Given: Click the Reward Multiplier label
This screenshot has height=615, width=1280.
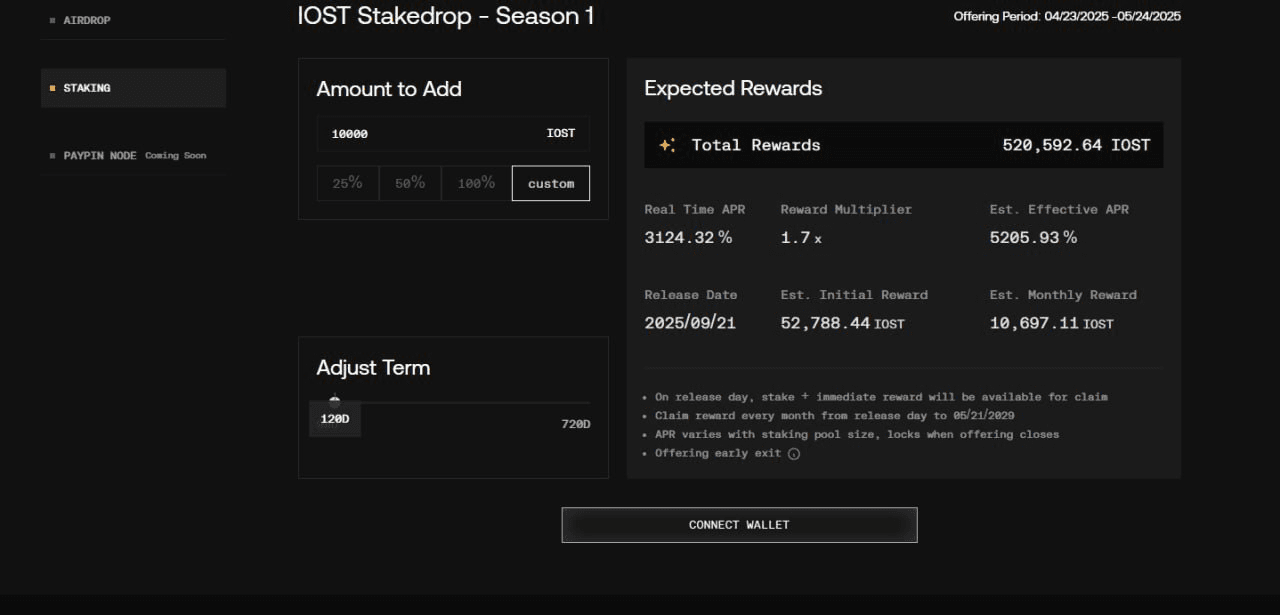Looking at the screenshot, I should (x=846, y=210).
